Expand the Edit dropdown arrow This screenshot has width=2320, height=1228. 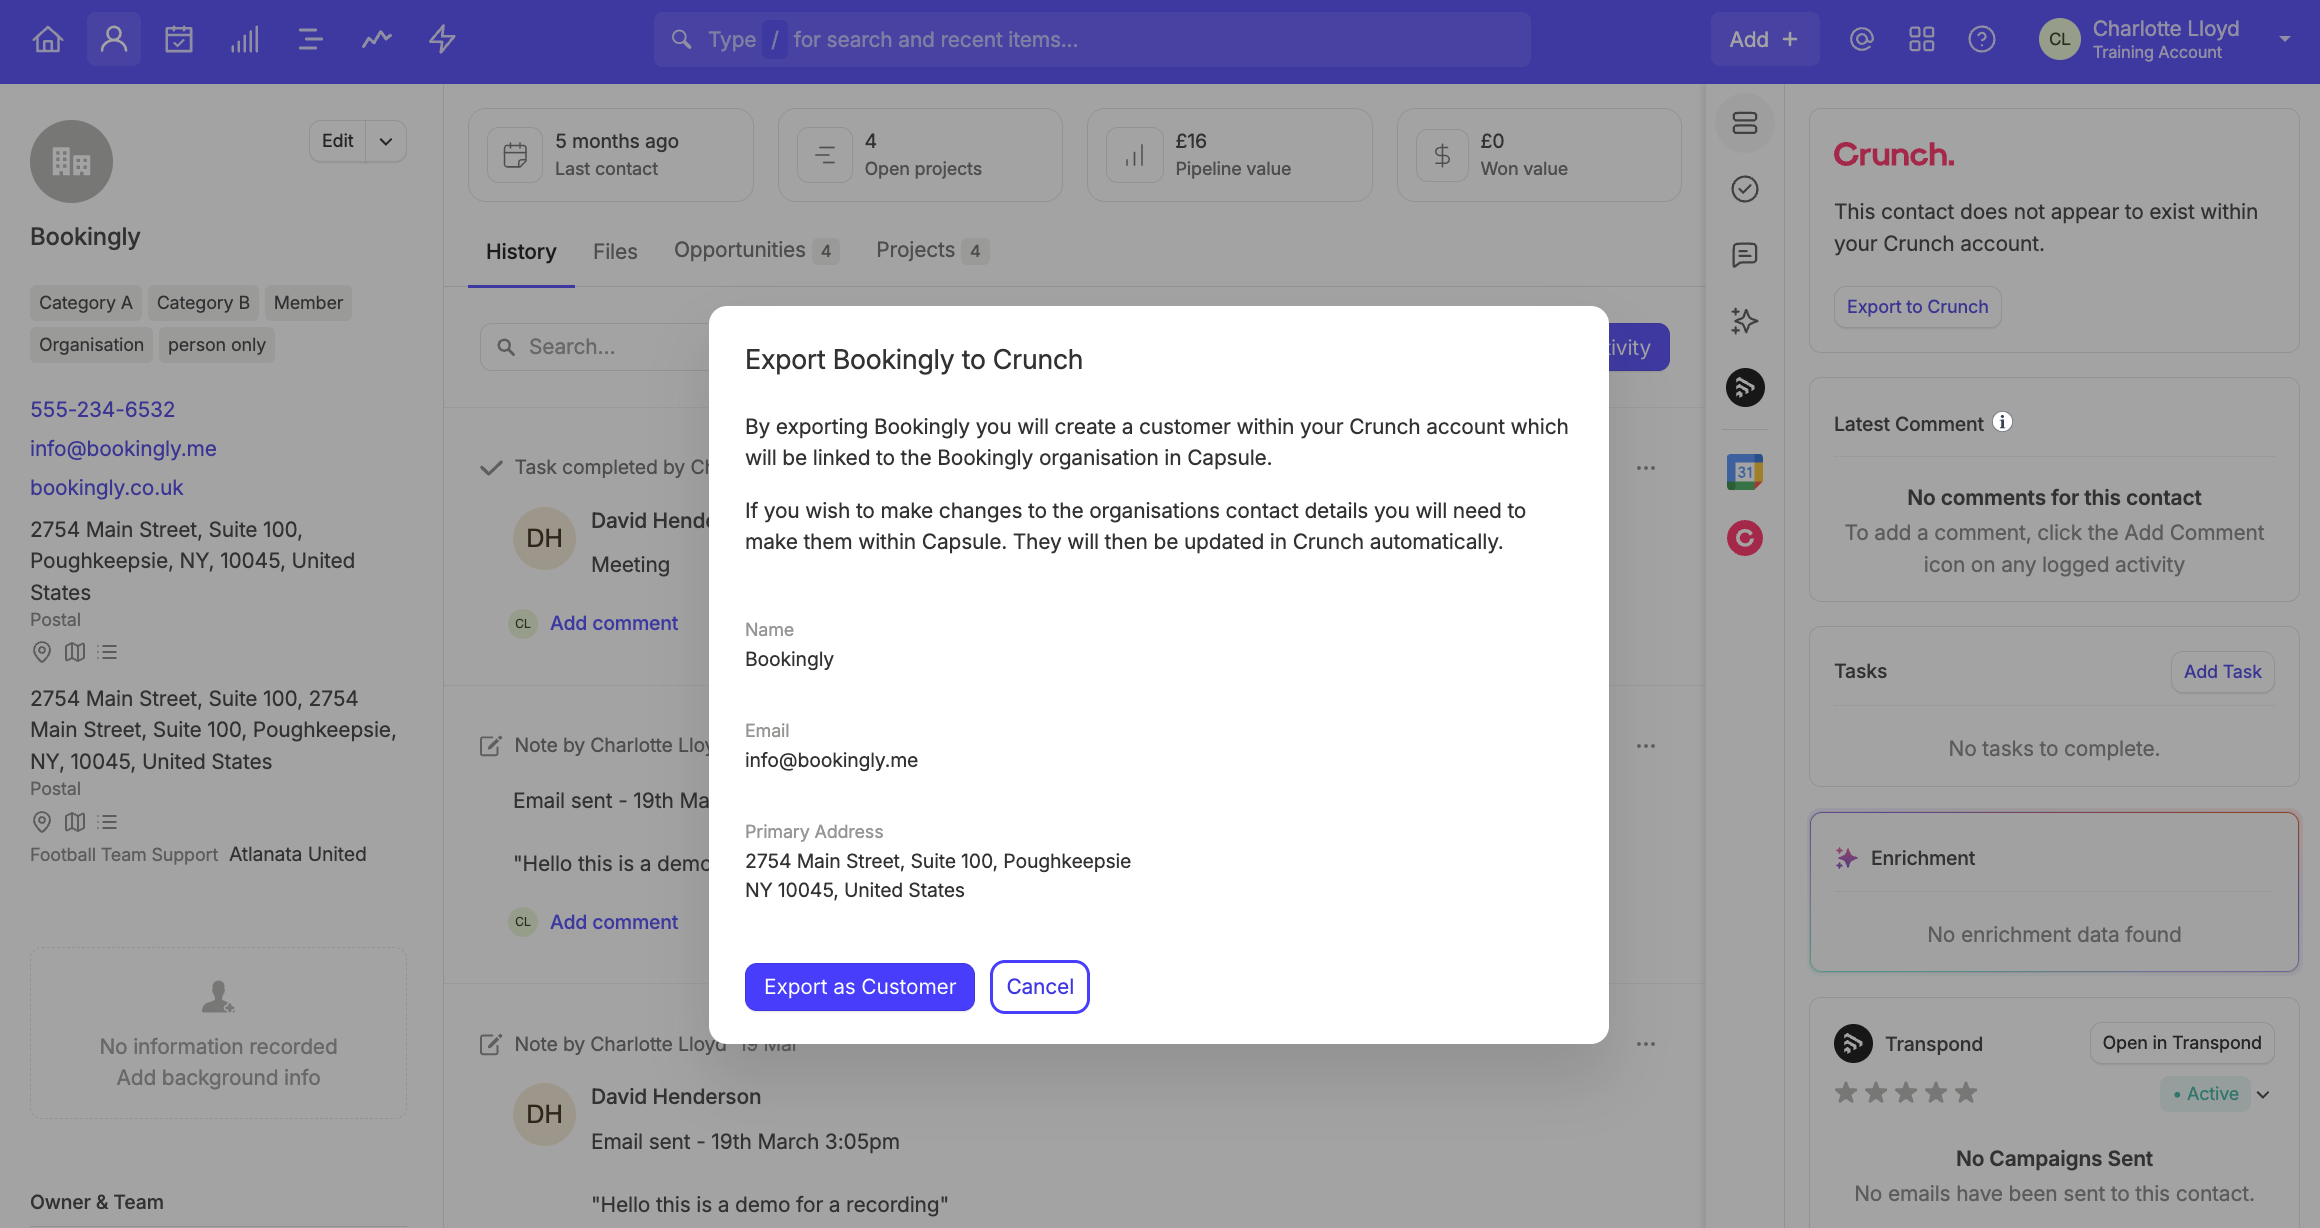click(386, 141)
